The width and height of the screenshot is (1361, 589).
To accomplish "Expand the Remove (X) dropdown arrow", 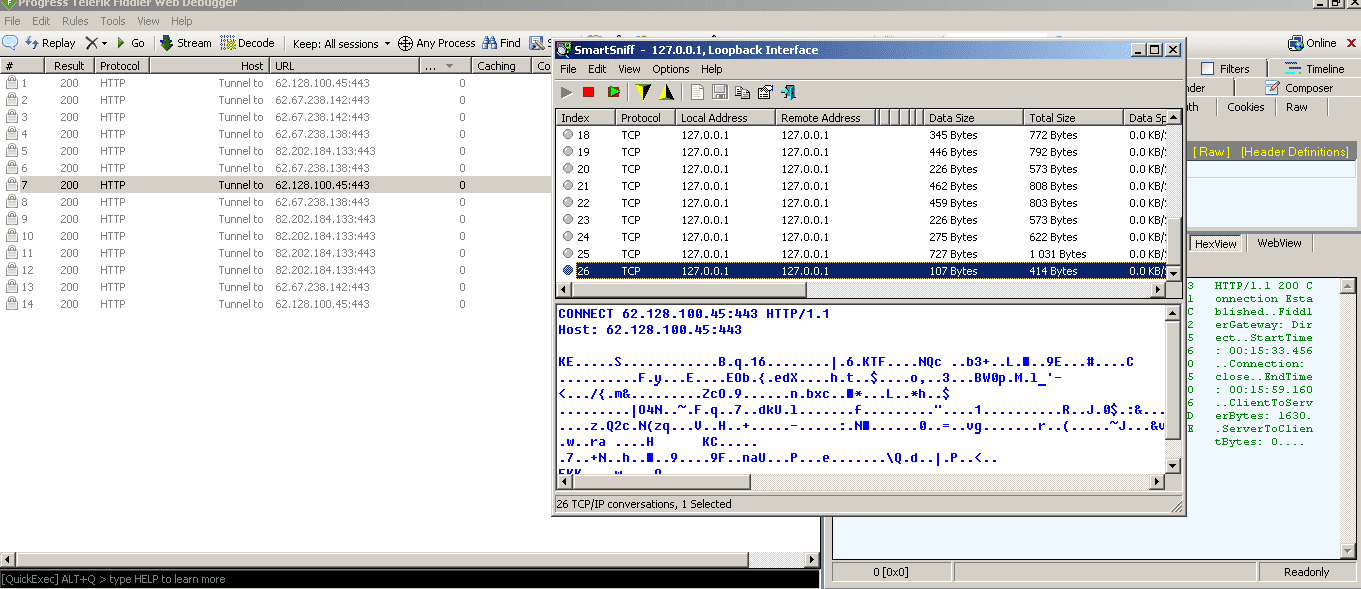I will click(x=104, y=43).
